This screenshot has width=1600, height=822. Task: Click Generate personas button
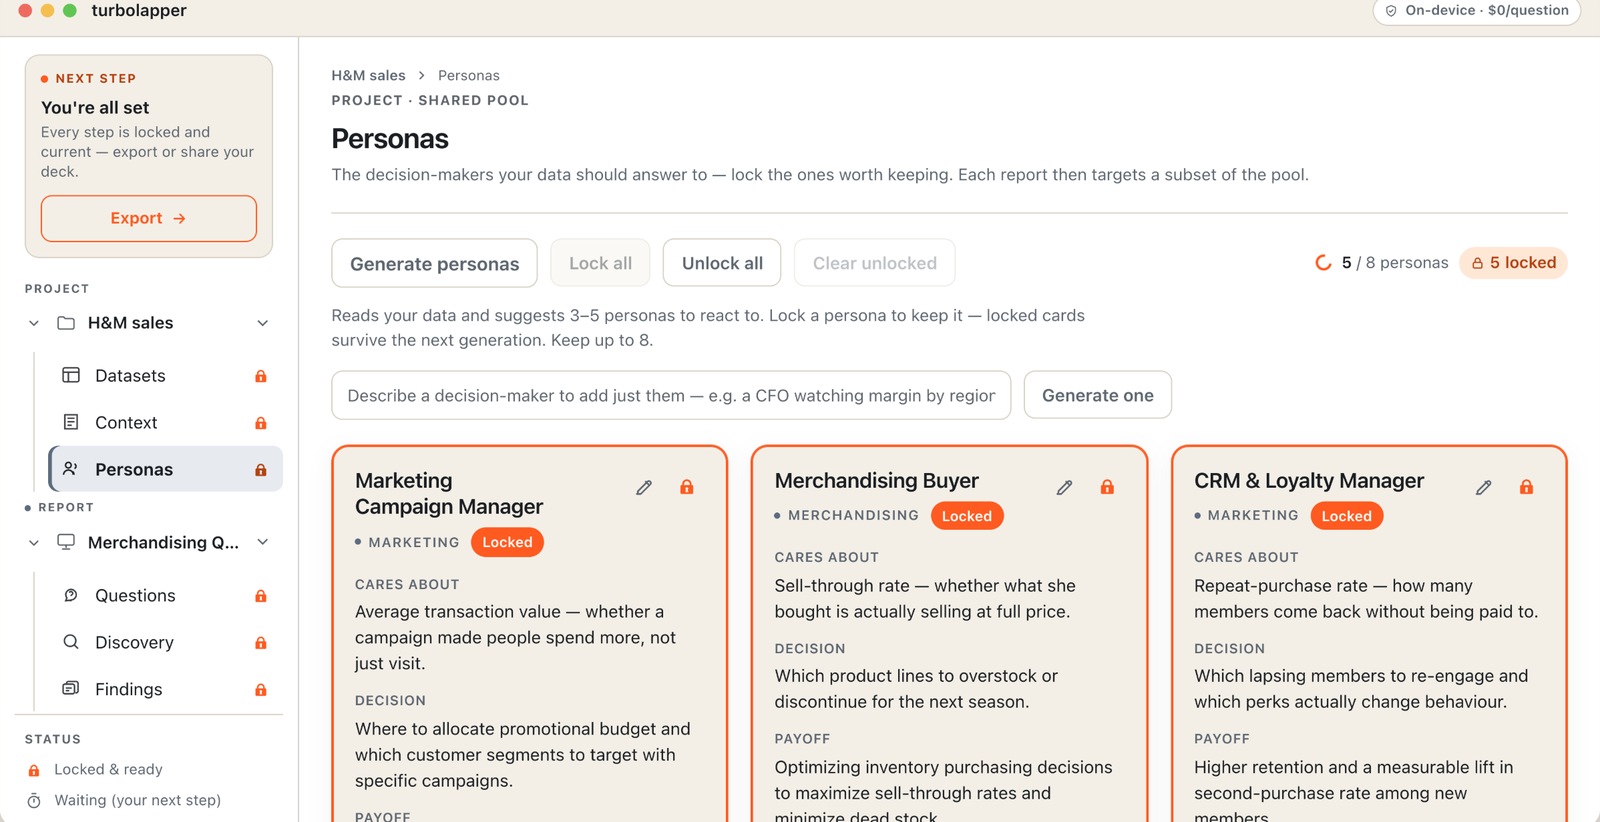tap(434, 263)
